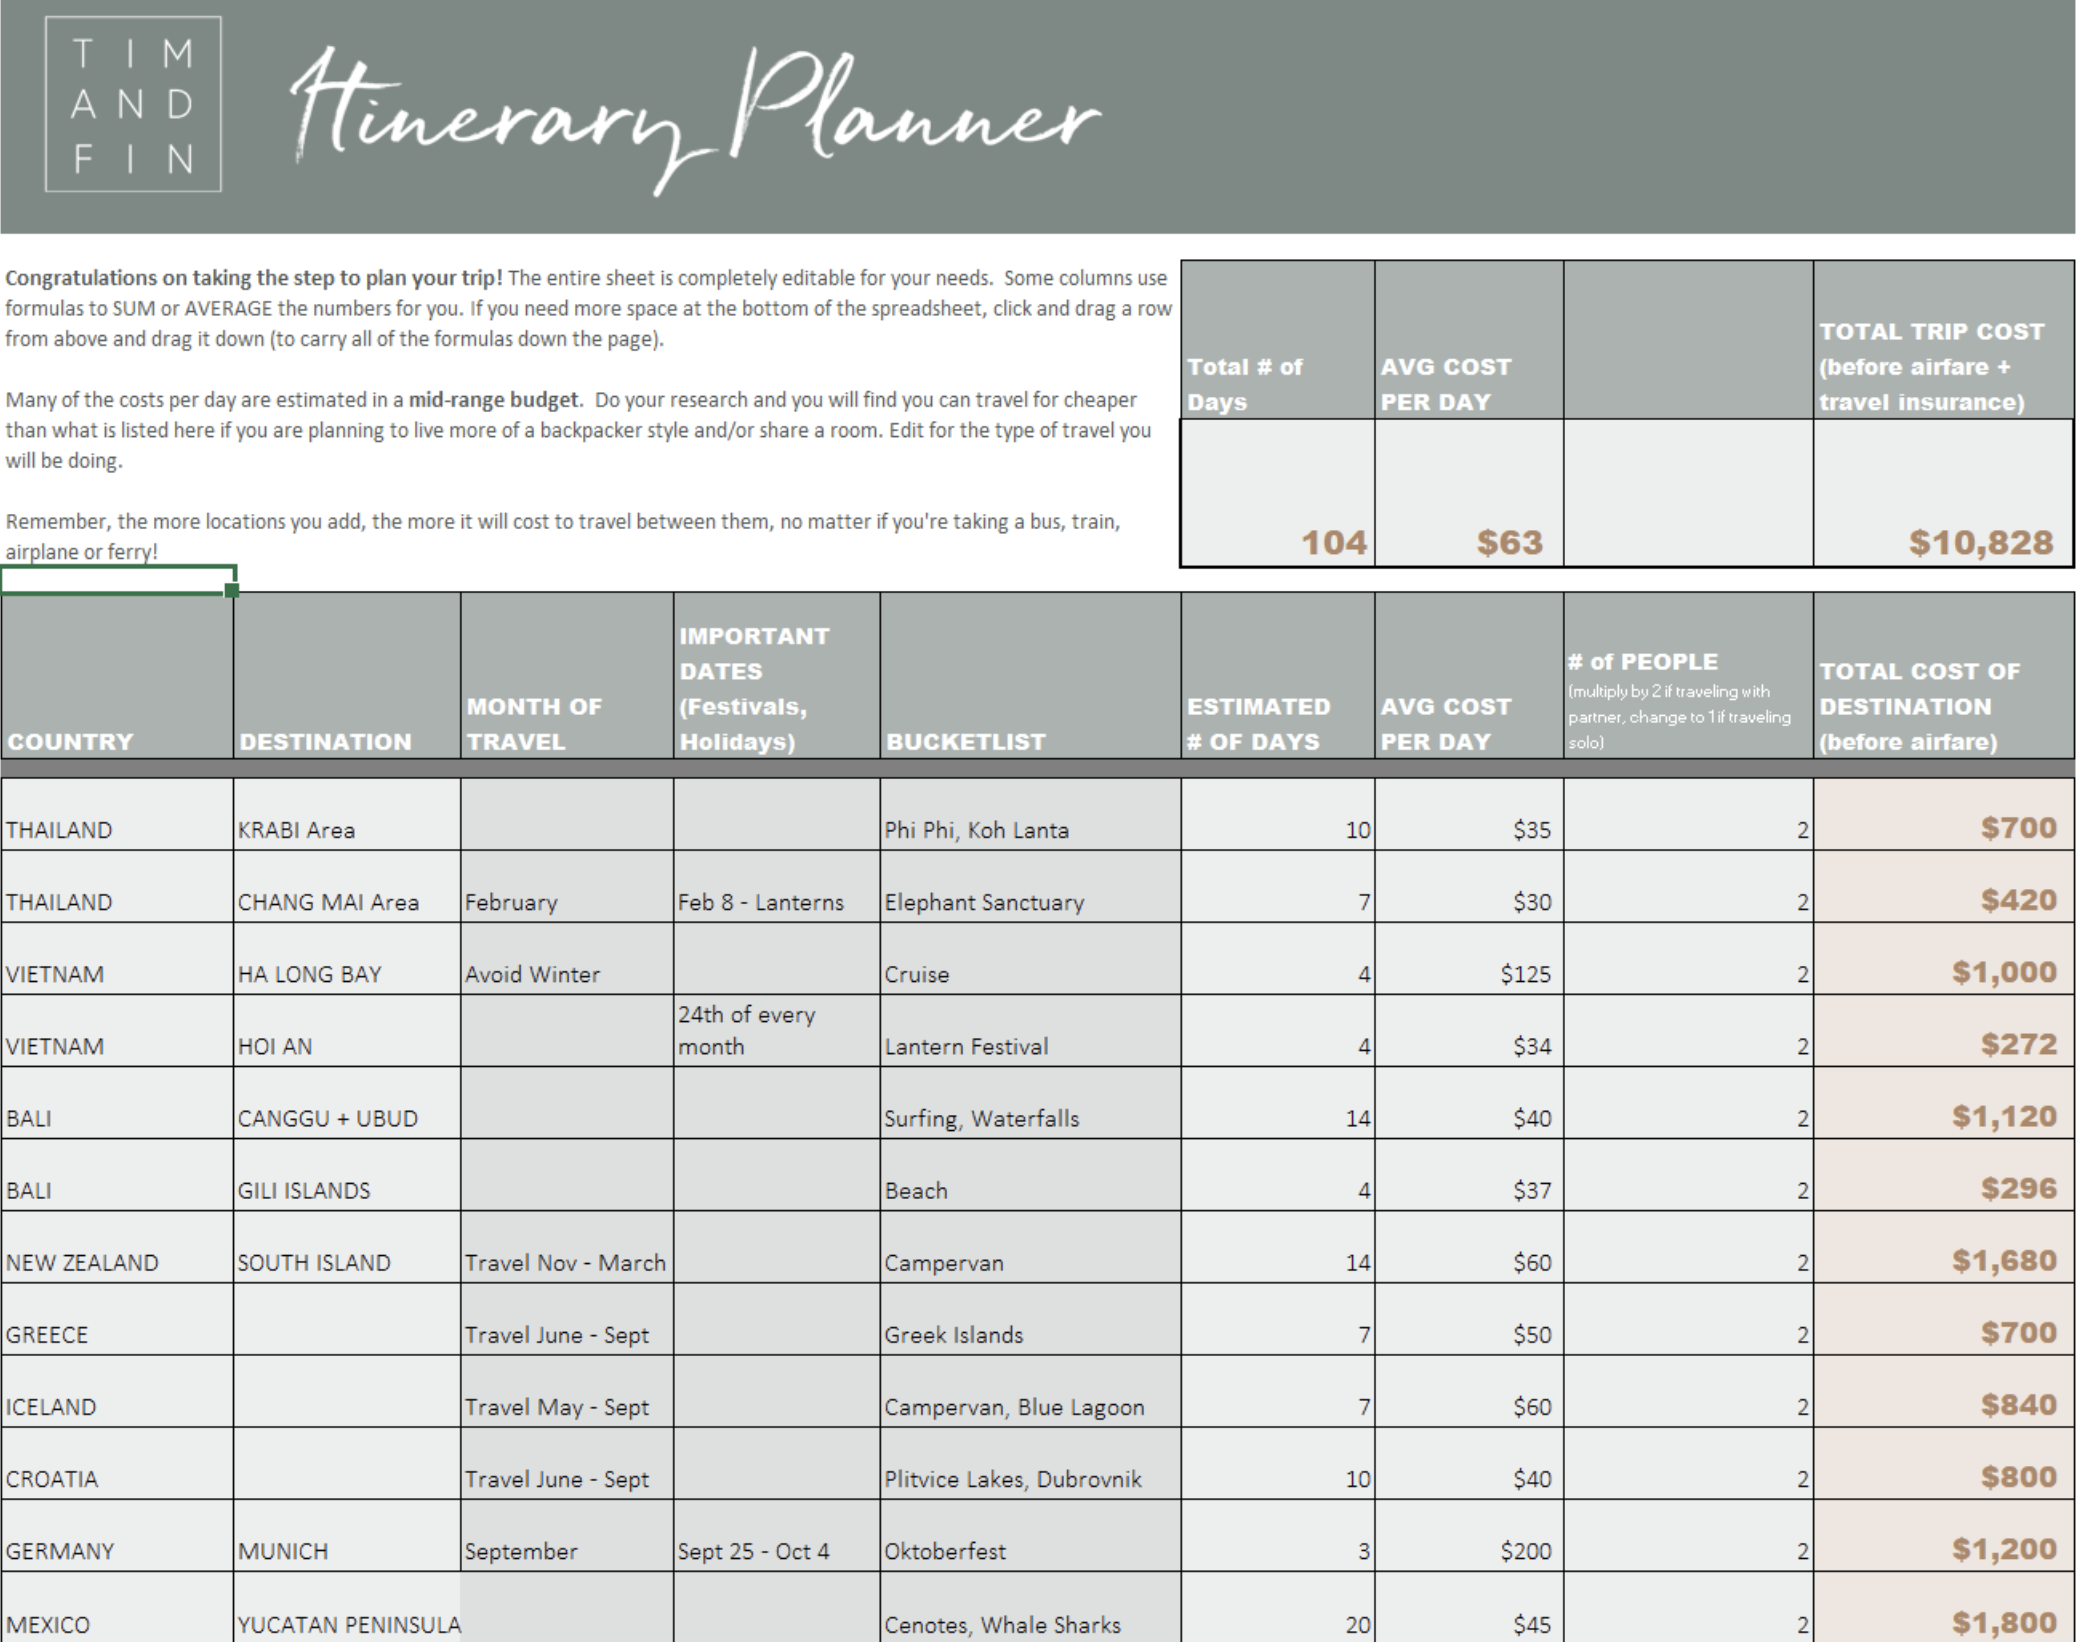Select the Phi Phi, Koh Lanta cell
The height and width of the screenshot is (1642, 2076).
tap(1030, 814)
